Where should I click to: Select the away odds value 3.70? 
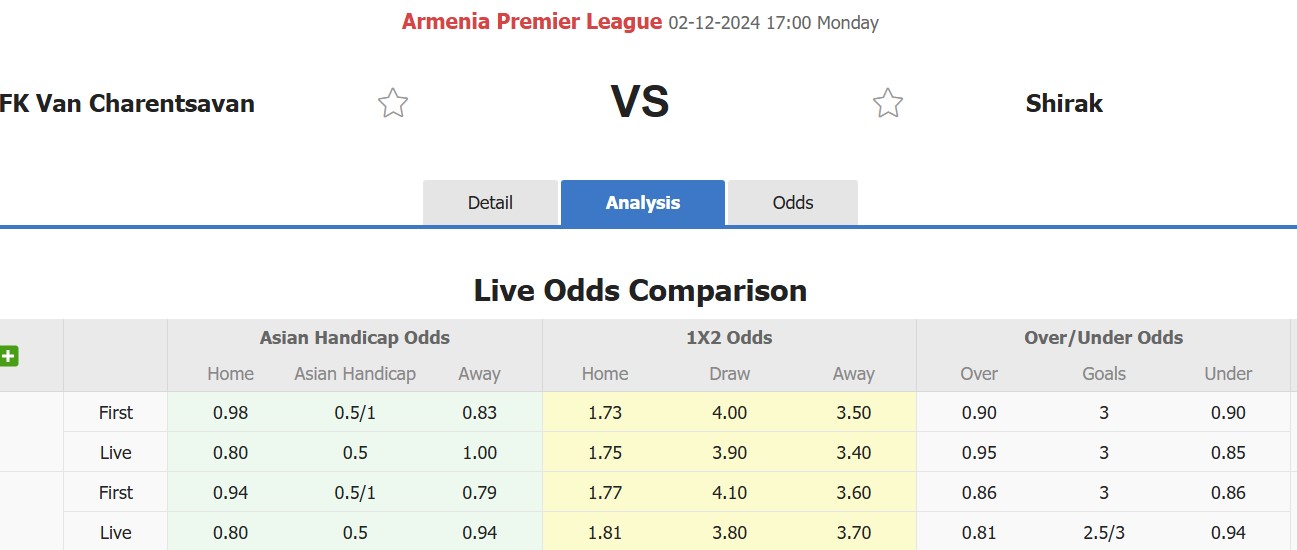tap(854, 532)
